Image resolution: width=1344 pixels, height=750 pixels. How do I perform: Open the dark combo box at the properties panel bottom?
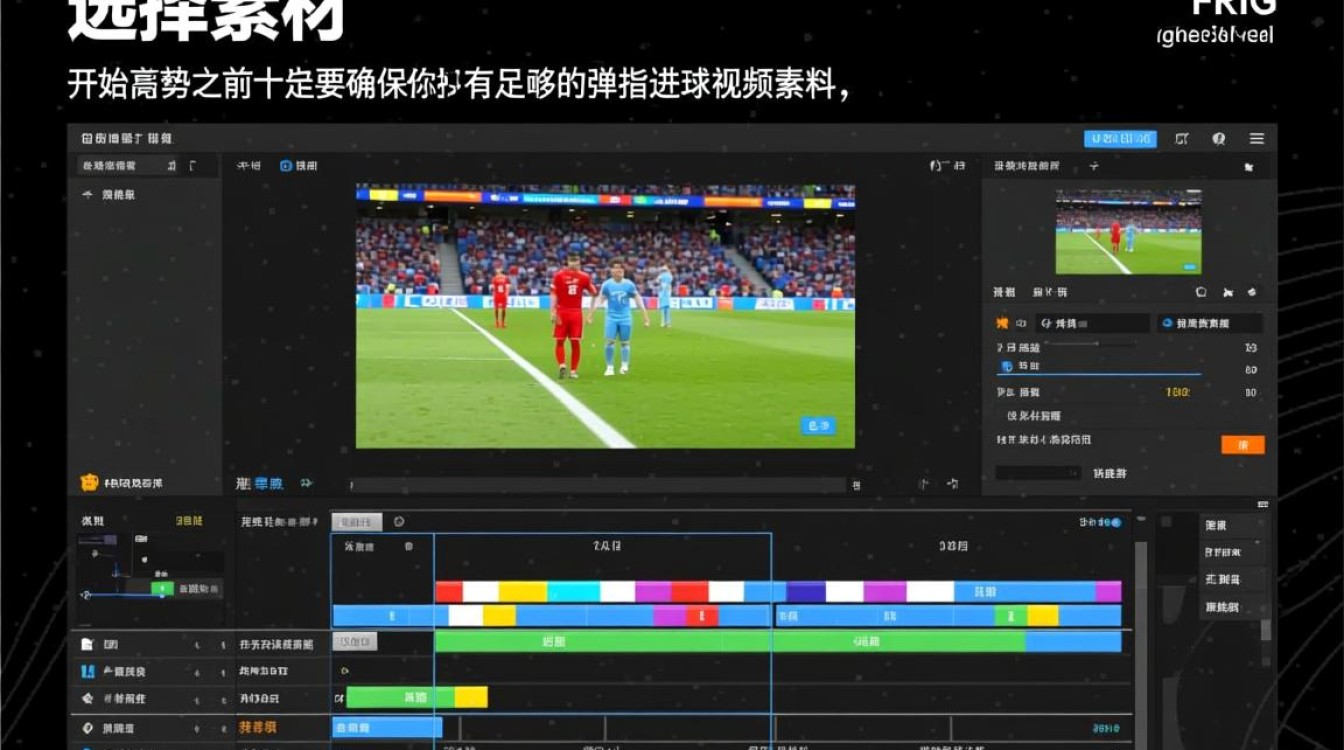tap(1038, 473)
